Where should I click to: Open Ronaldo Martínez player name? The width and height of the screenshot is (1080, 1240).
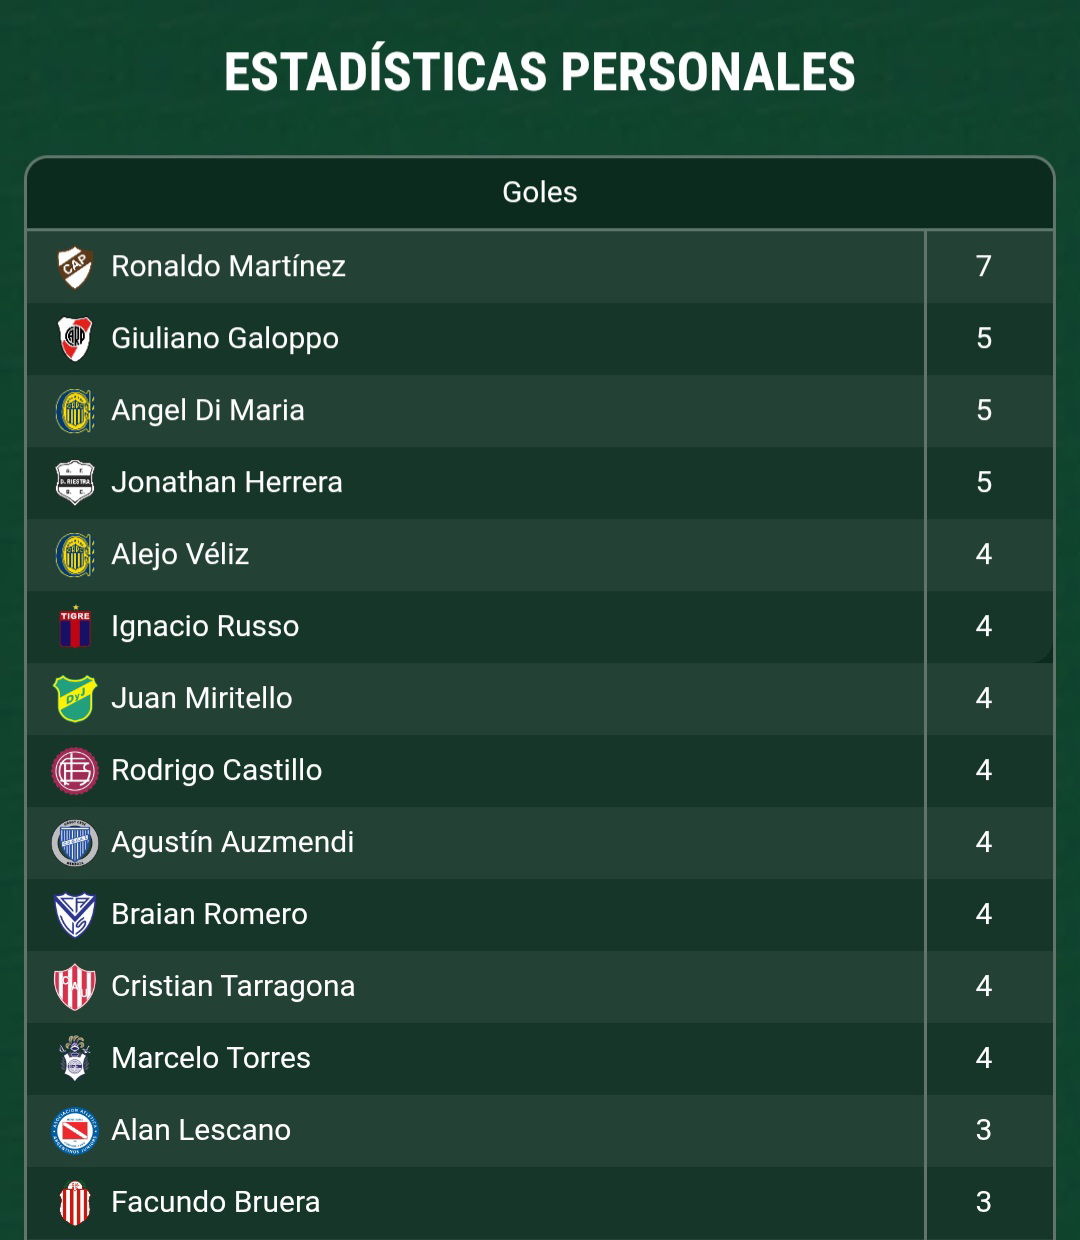coord(228,267)
